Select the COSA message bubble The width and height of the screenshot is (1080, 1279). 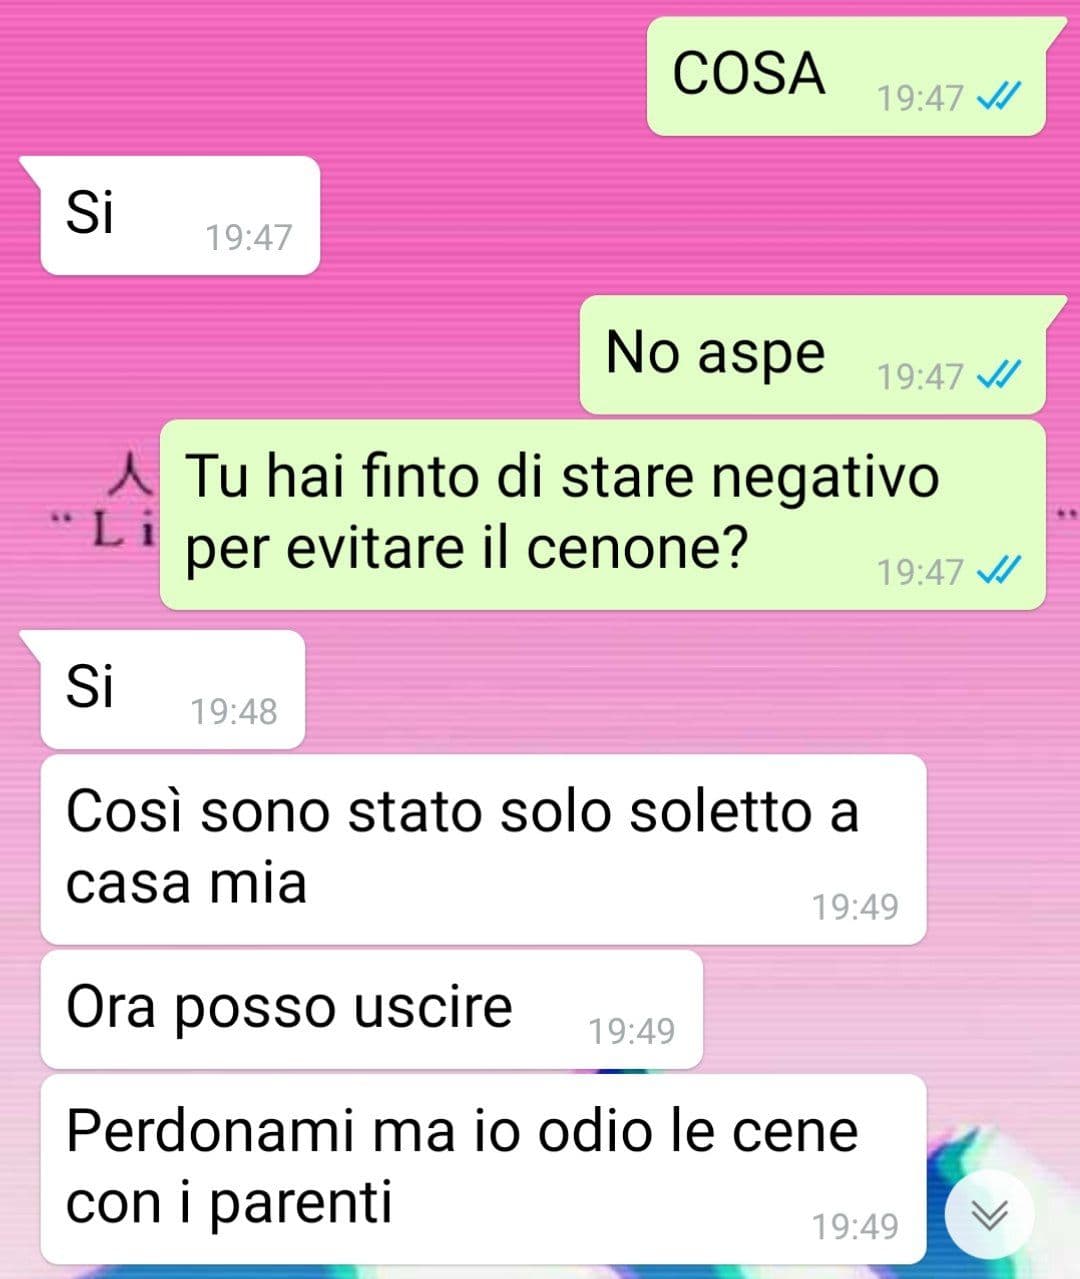pos(846,76)
